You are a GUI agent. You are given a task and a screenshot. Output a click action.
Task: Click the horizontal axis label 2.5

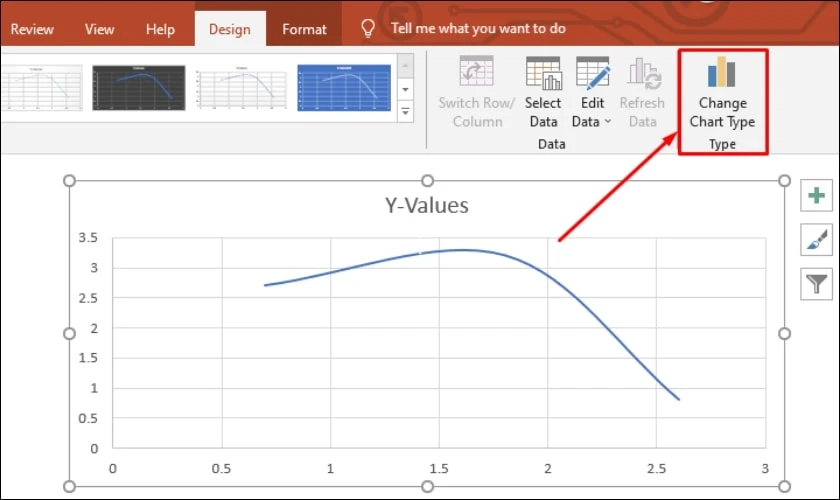pyautogui.click(x=656, y=469)
